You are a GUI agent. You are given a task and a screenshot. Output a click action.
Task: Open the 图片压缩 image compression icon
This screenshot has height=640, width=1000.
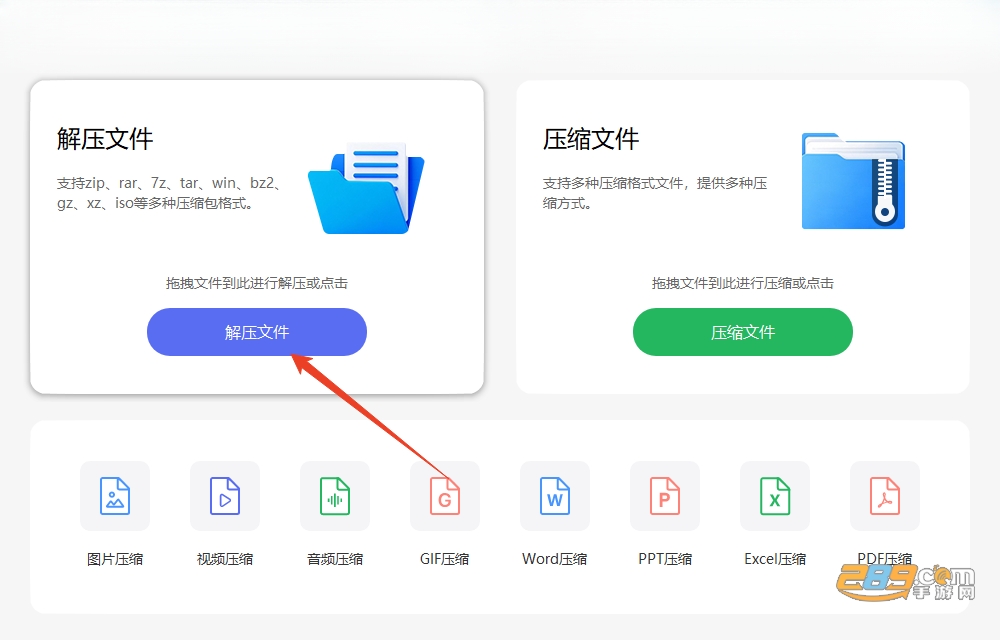[x=115, y=496]
